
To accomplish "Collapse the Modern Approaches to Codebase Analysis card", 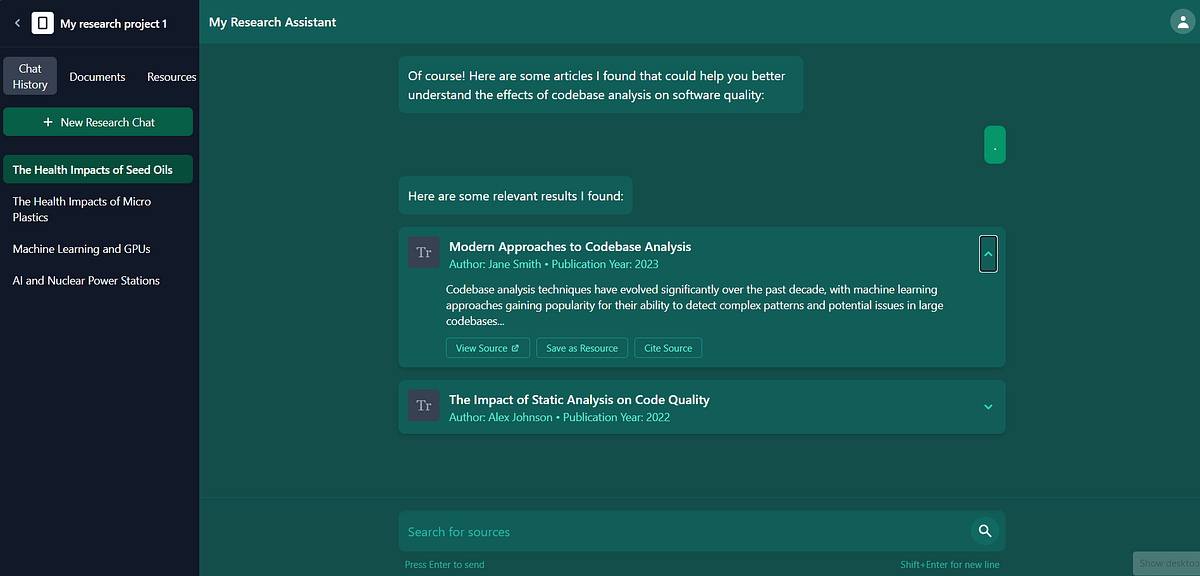I will tap(988, 253).
